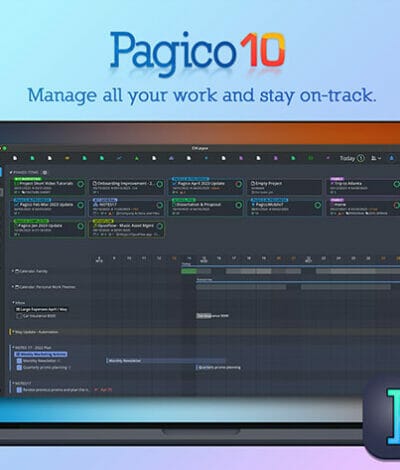The image size is (400, 470).
Task: Click the progress ring on Project Short Video Tutorials
Action: [x=80, y=184]
